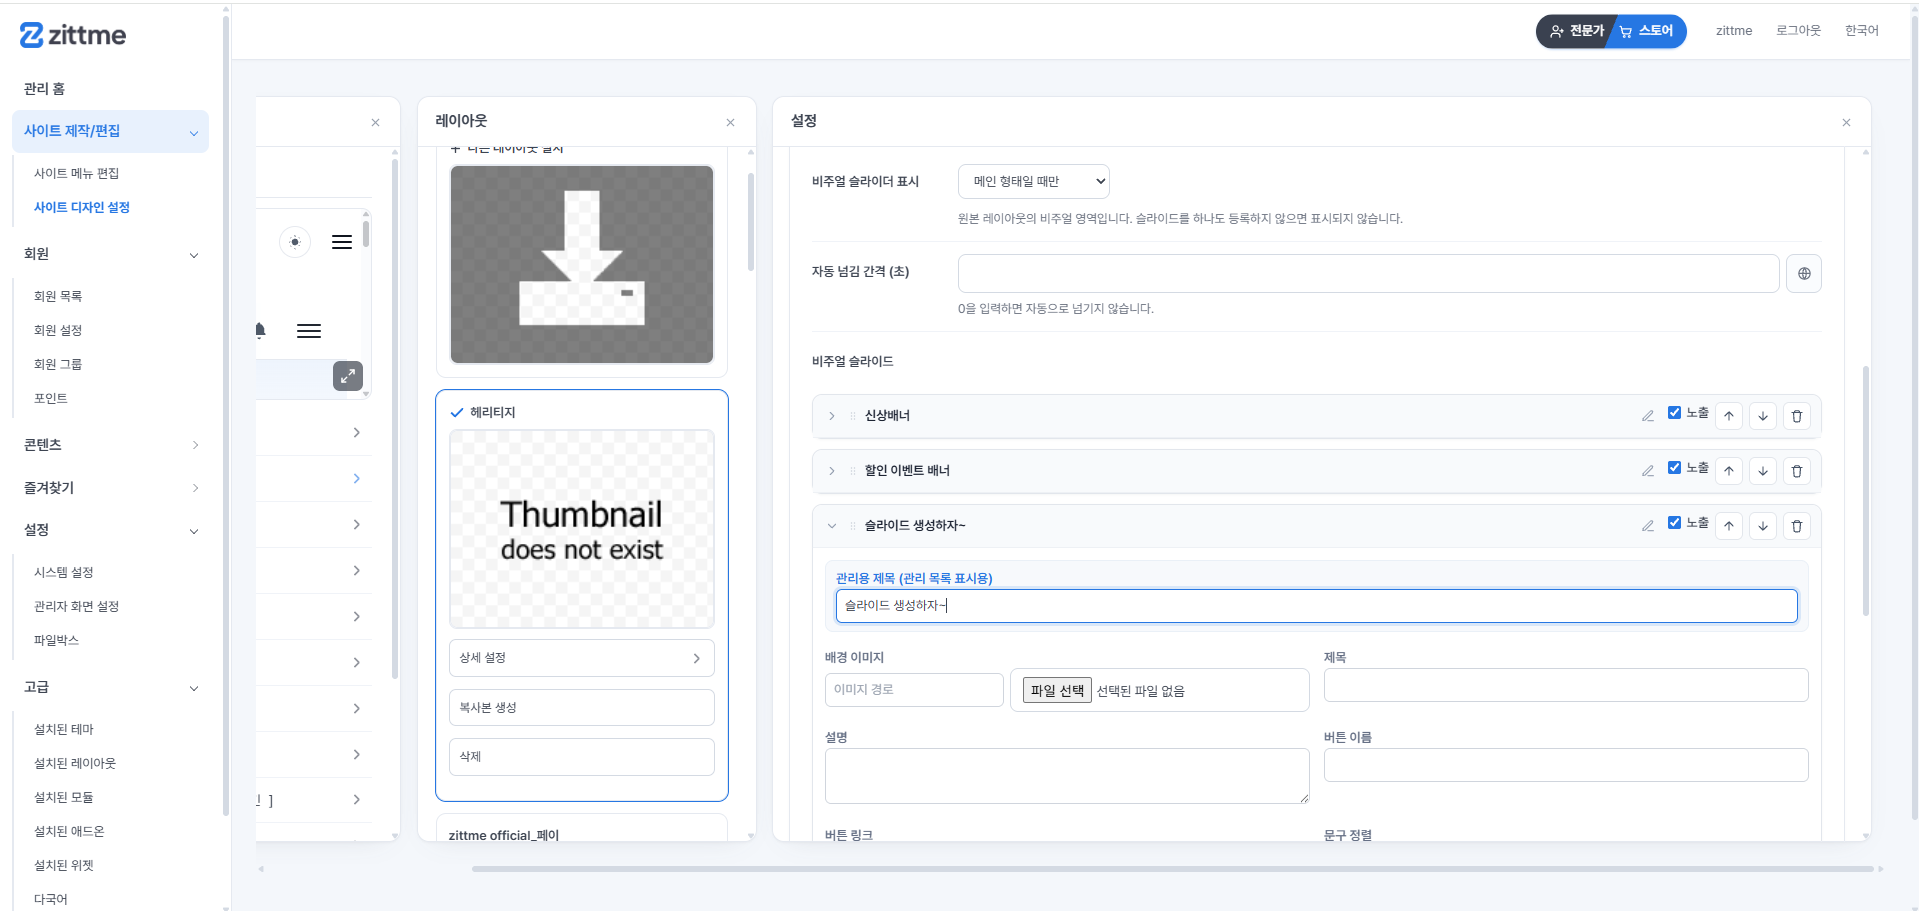Move 슬라이드 생성하자~ slide up
The image size is (1919, 911).
(1729, 526)
